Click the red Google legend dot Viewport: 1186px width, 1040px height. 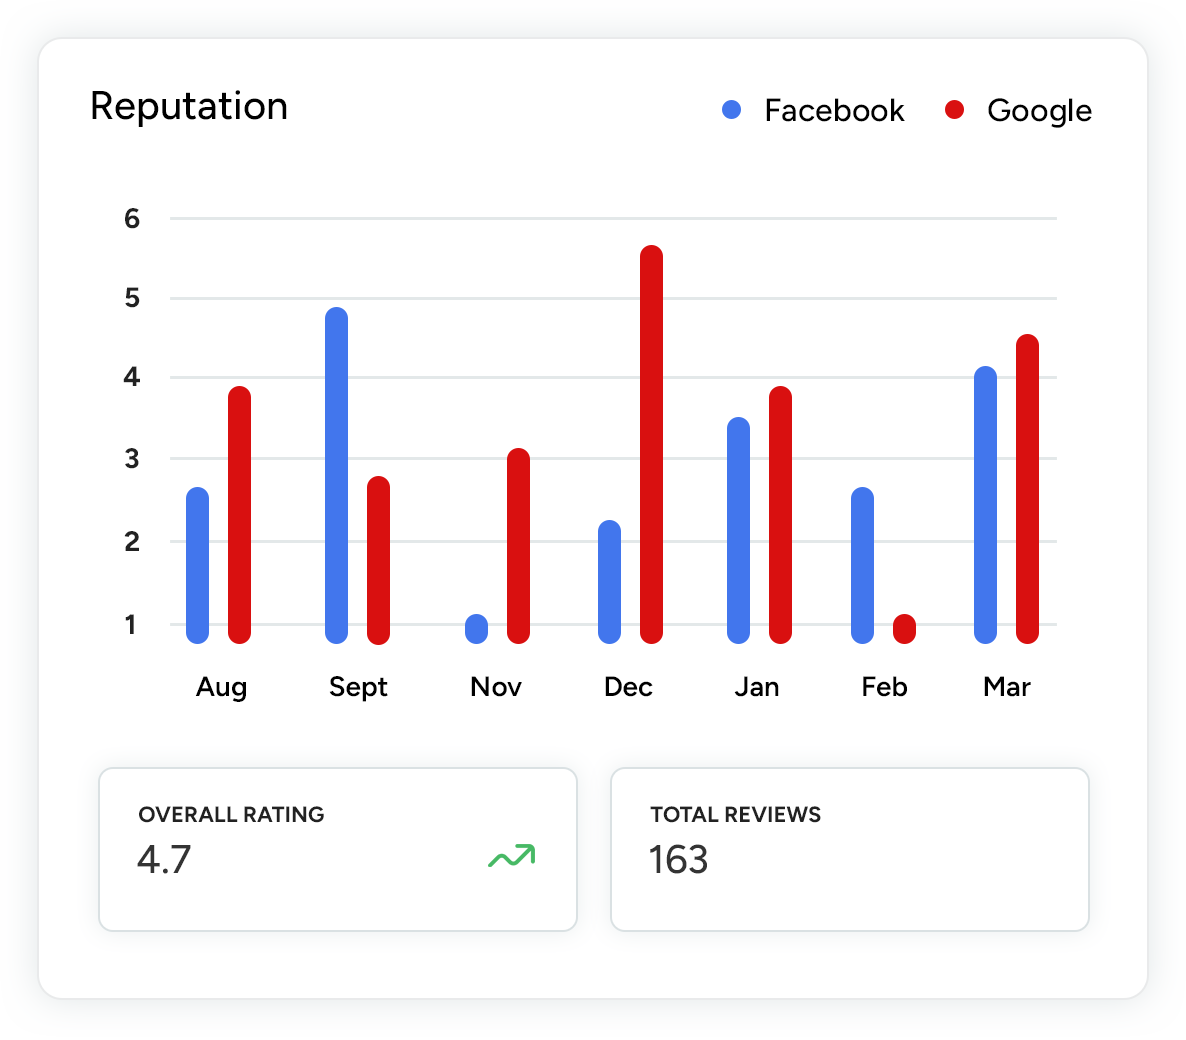click(x=955, y=110)
